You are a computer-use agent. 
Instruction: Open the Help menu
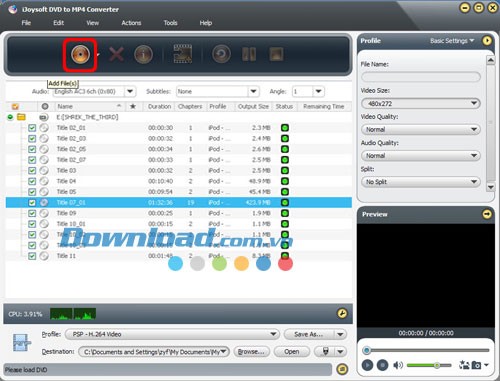[206, 23]
